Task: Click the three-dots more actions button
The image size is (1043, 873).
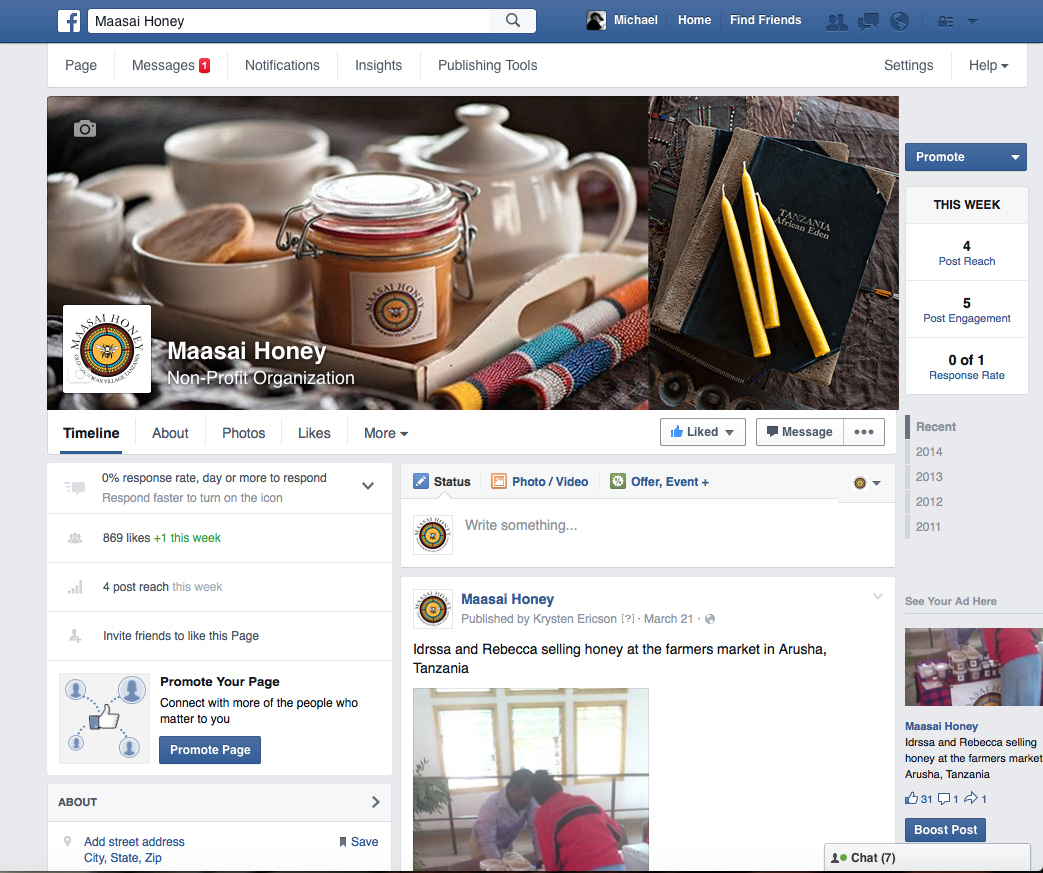Action: click(863, 432)
